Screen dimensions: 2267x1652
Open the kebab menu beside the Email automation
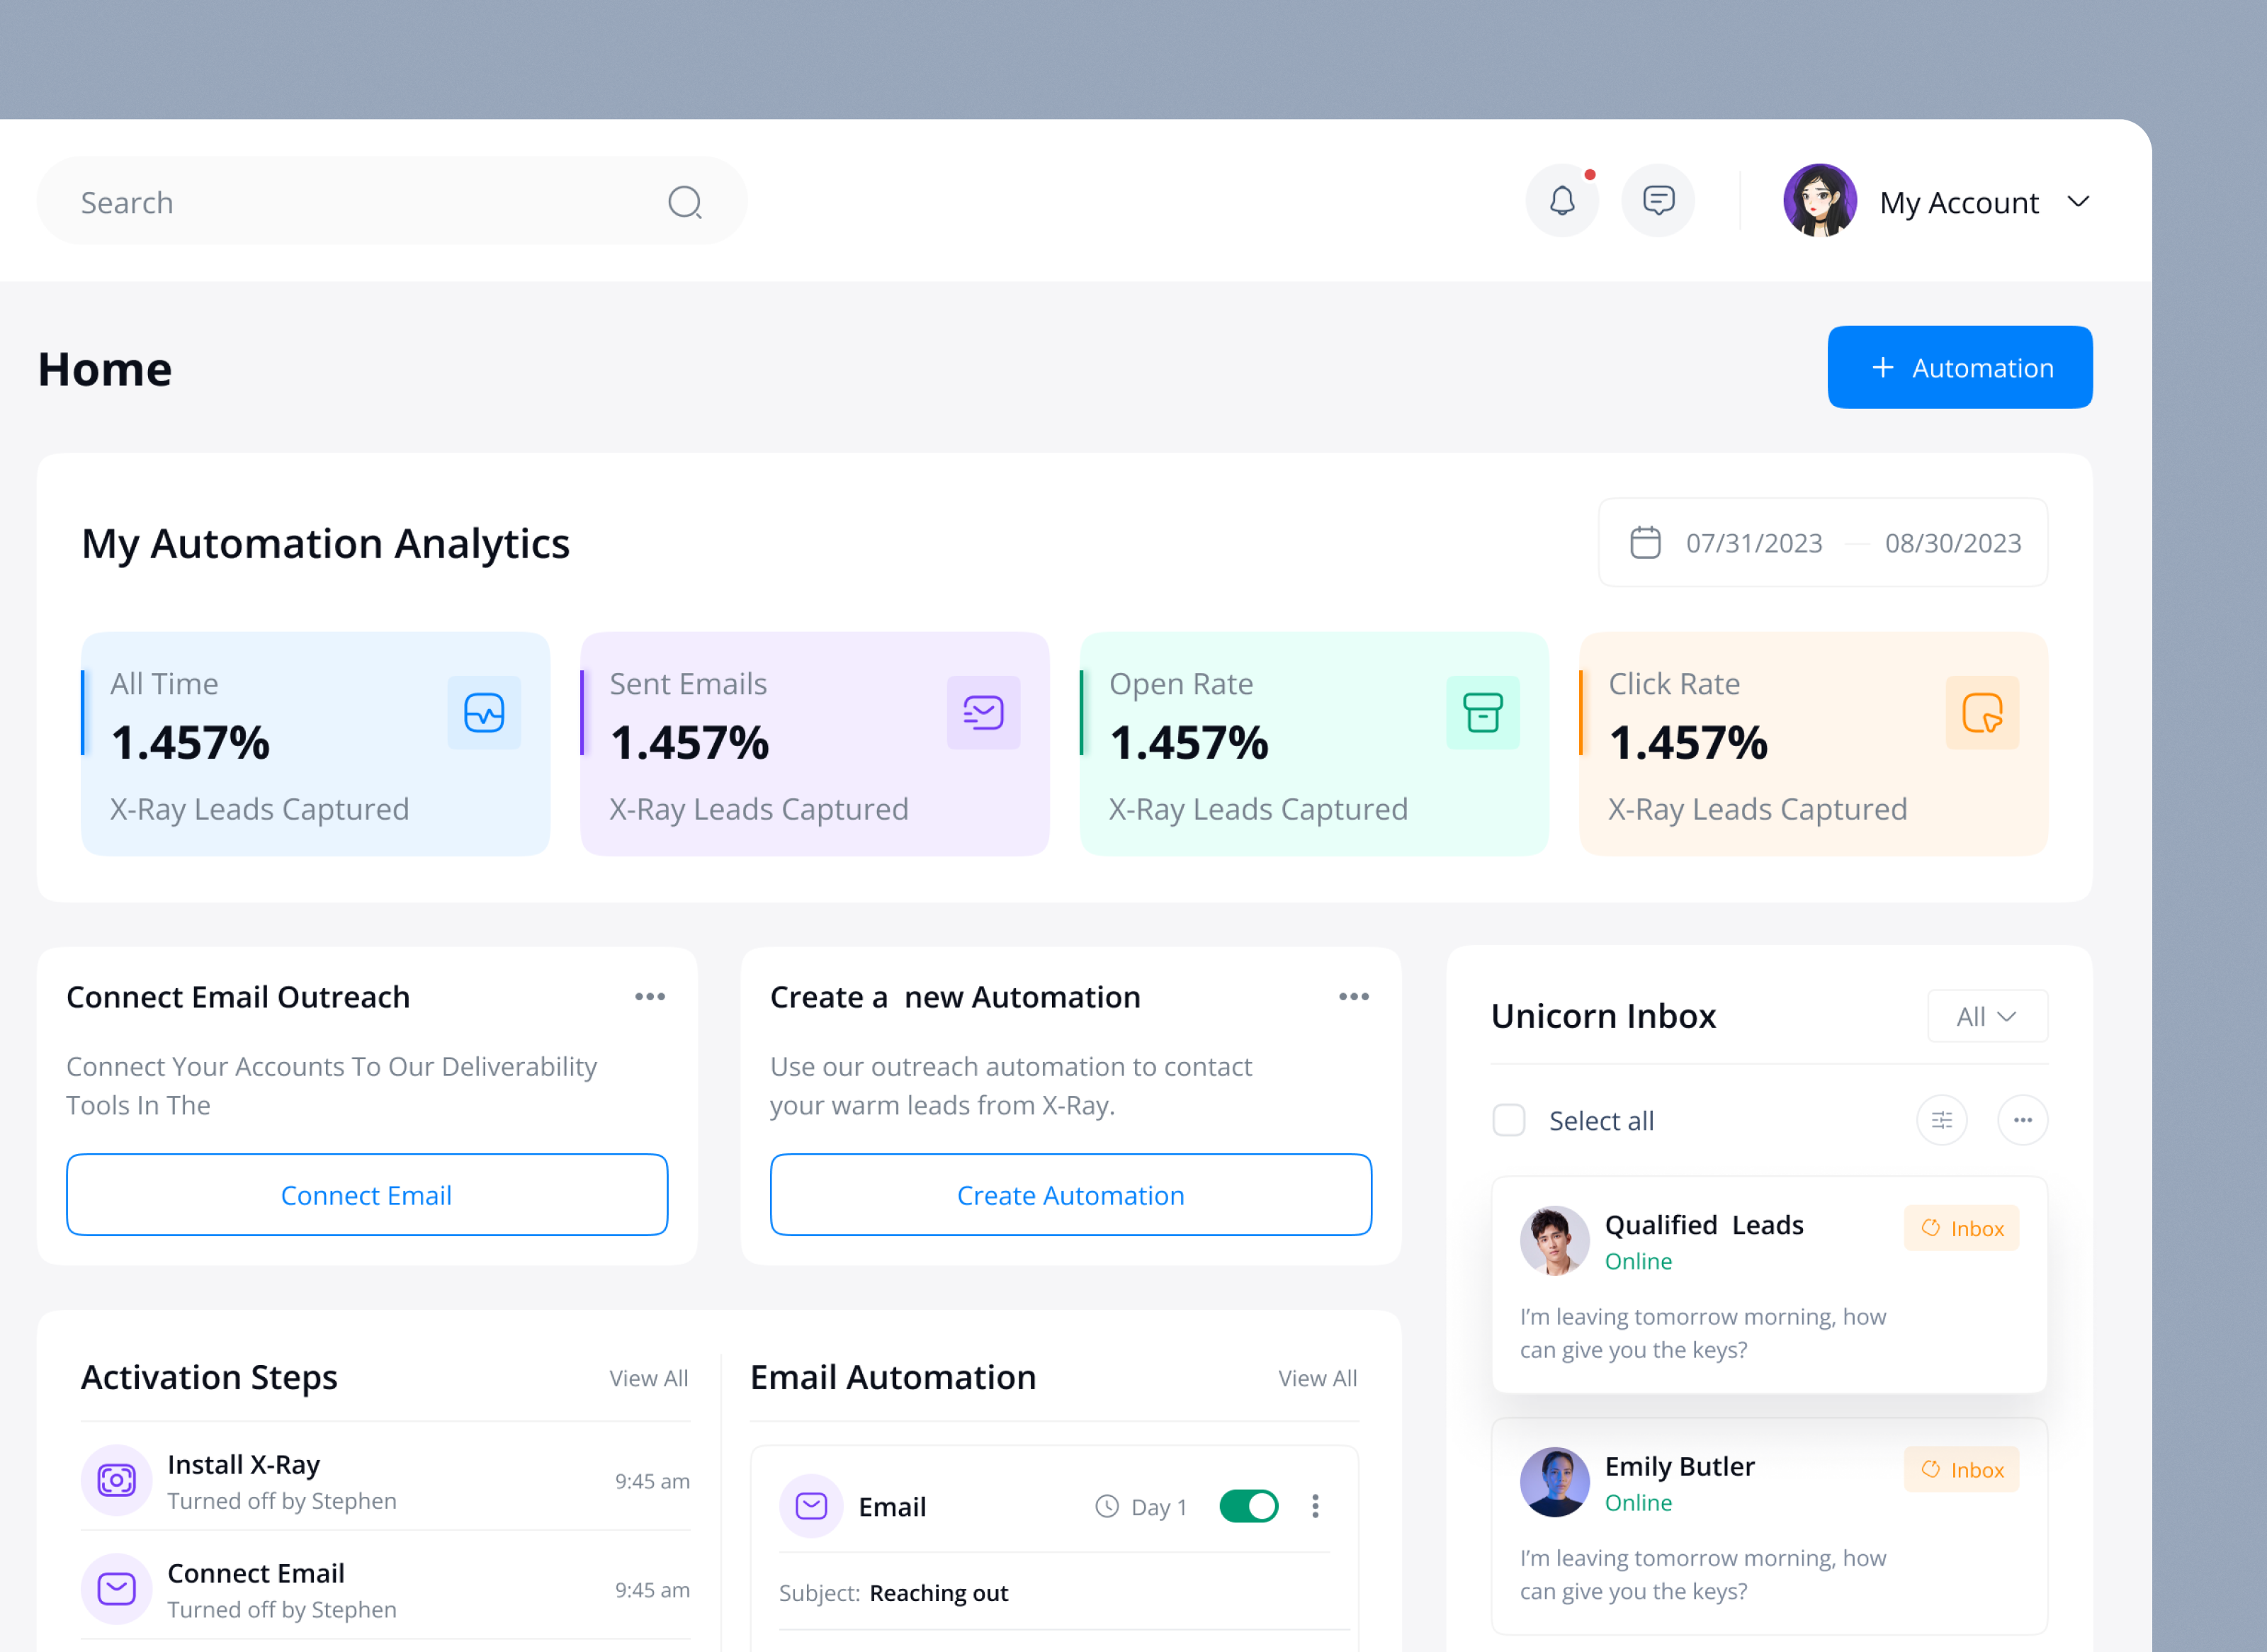pyautogui.click(x=1315, y=1506)
